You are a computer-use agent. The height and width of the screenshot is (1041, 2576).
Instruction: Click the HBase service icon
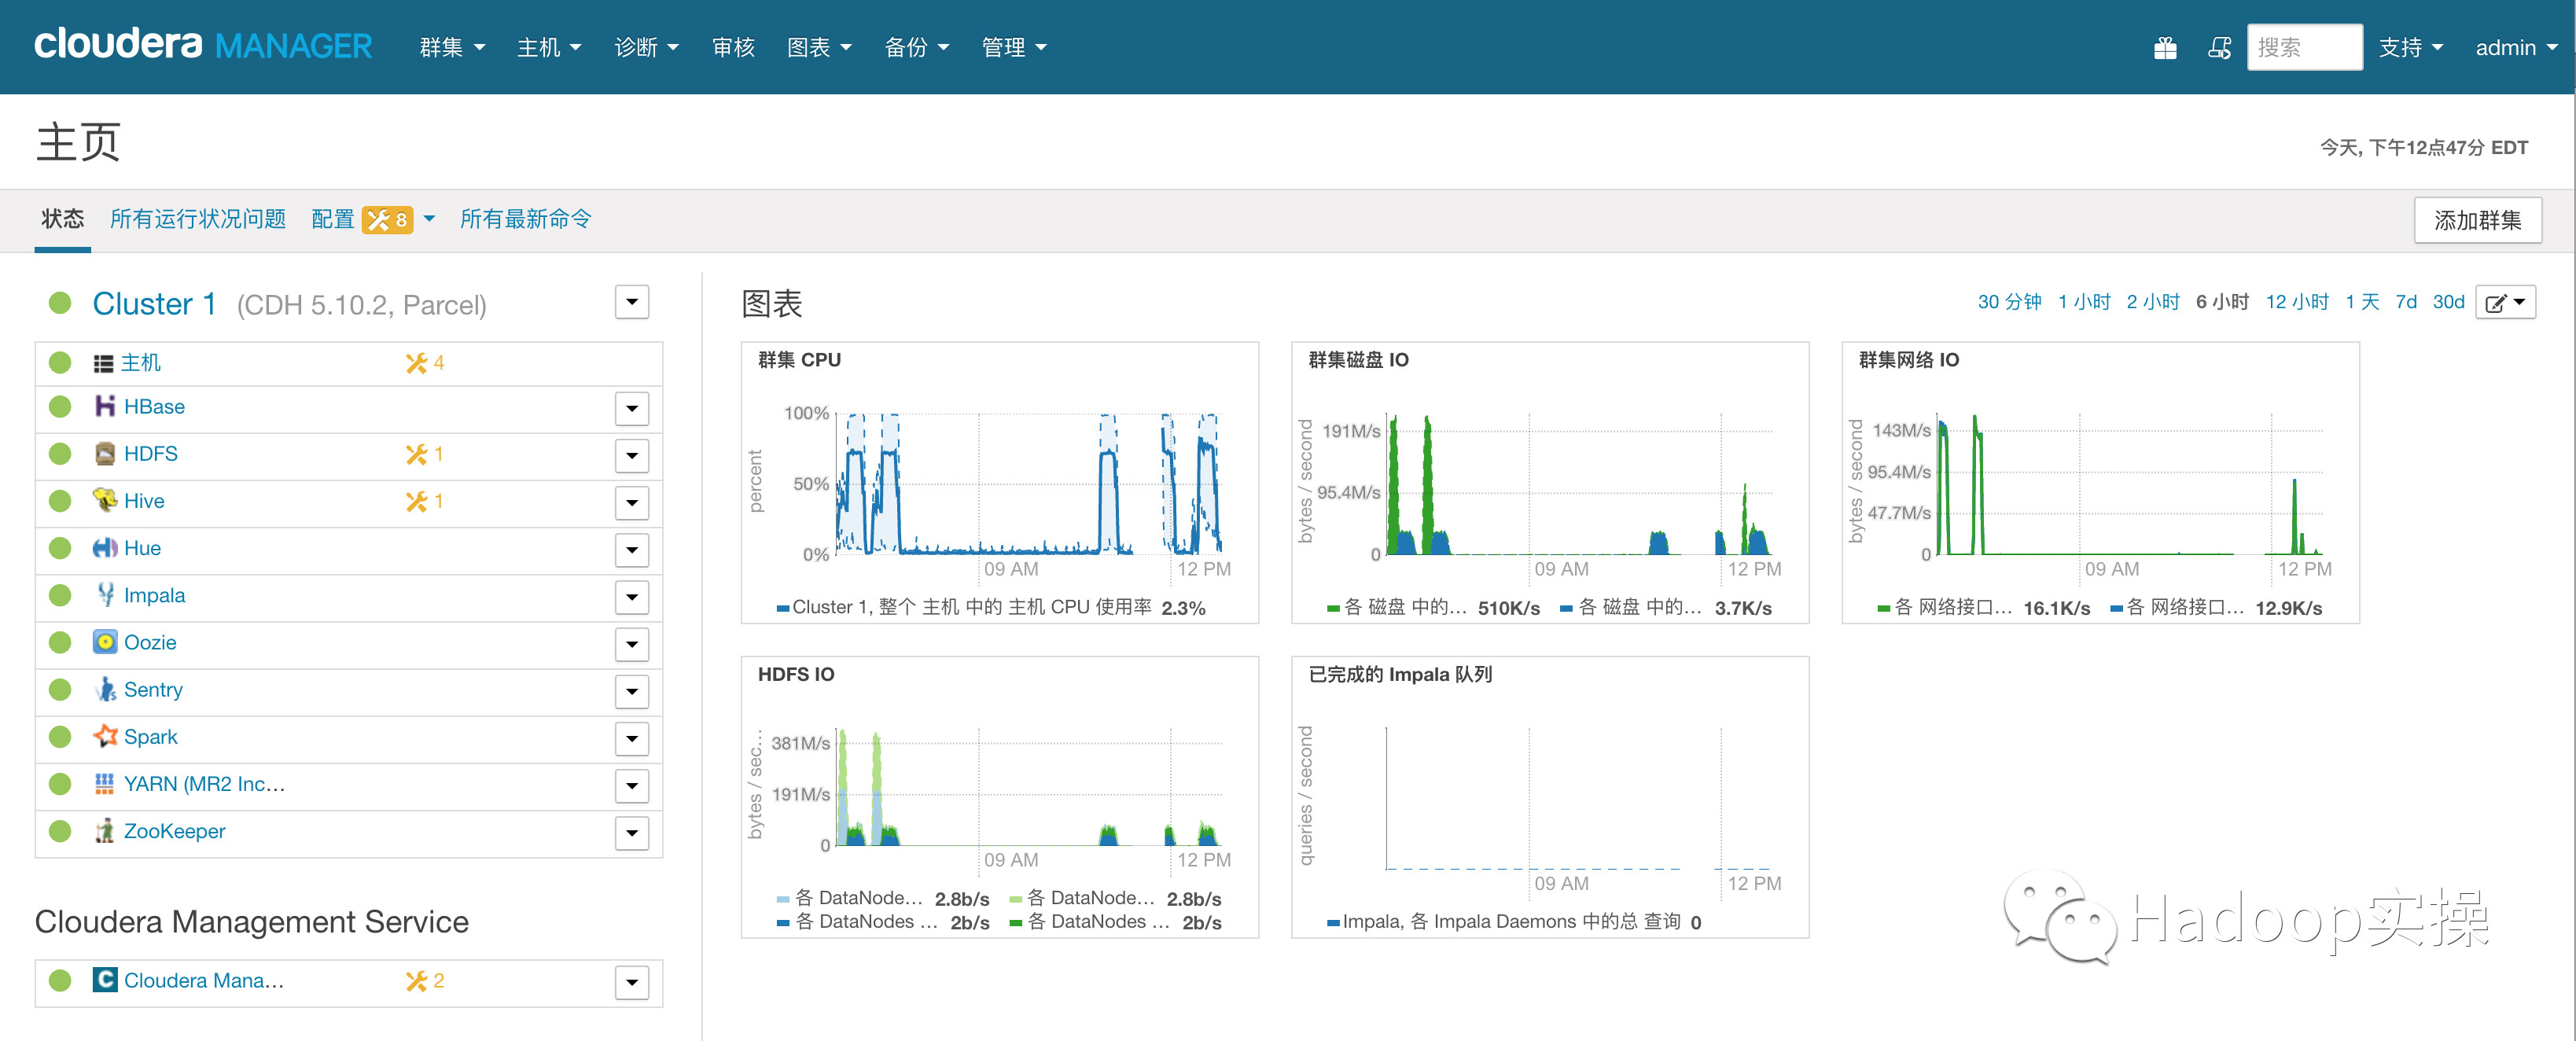(x=105, y=406)
